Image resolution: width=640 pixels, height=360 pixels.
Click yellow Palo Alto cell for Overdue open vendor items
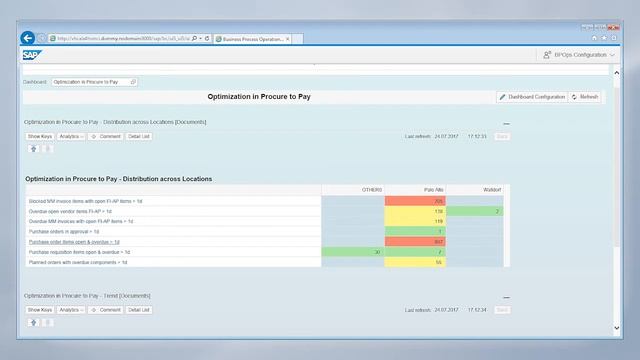pyautogui.click(x=415, y=211)
